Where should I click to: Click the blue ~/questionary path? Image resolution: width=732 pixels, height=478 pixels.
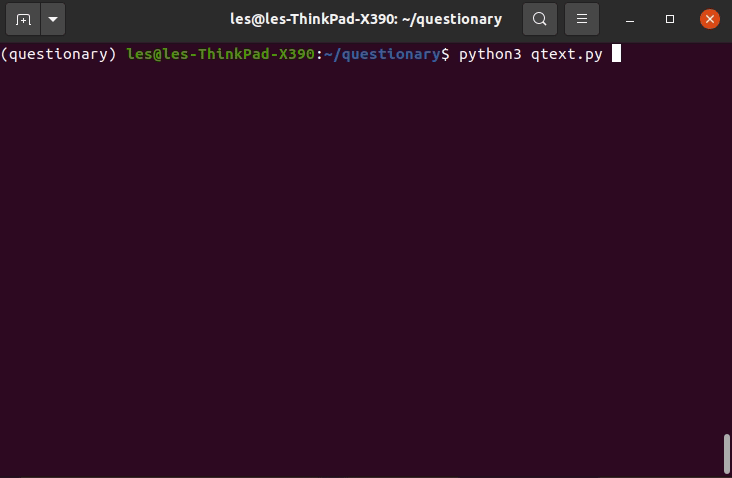[382, 54]
